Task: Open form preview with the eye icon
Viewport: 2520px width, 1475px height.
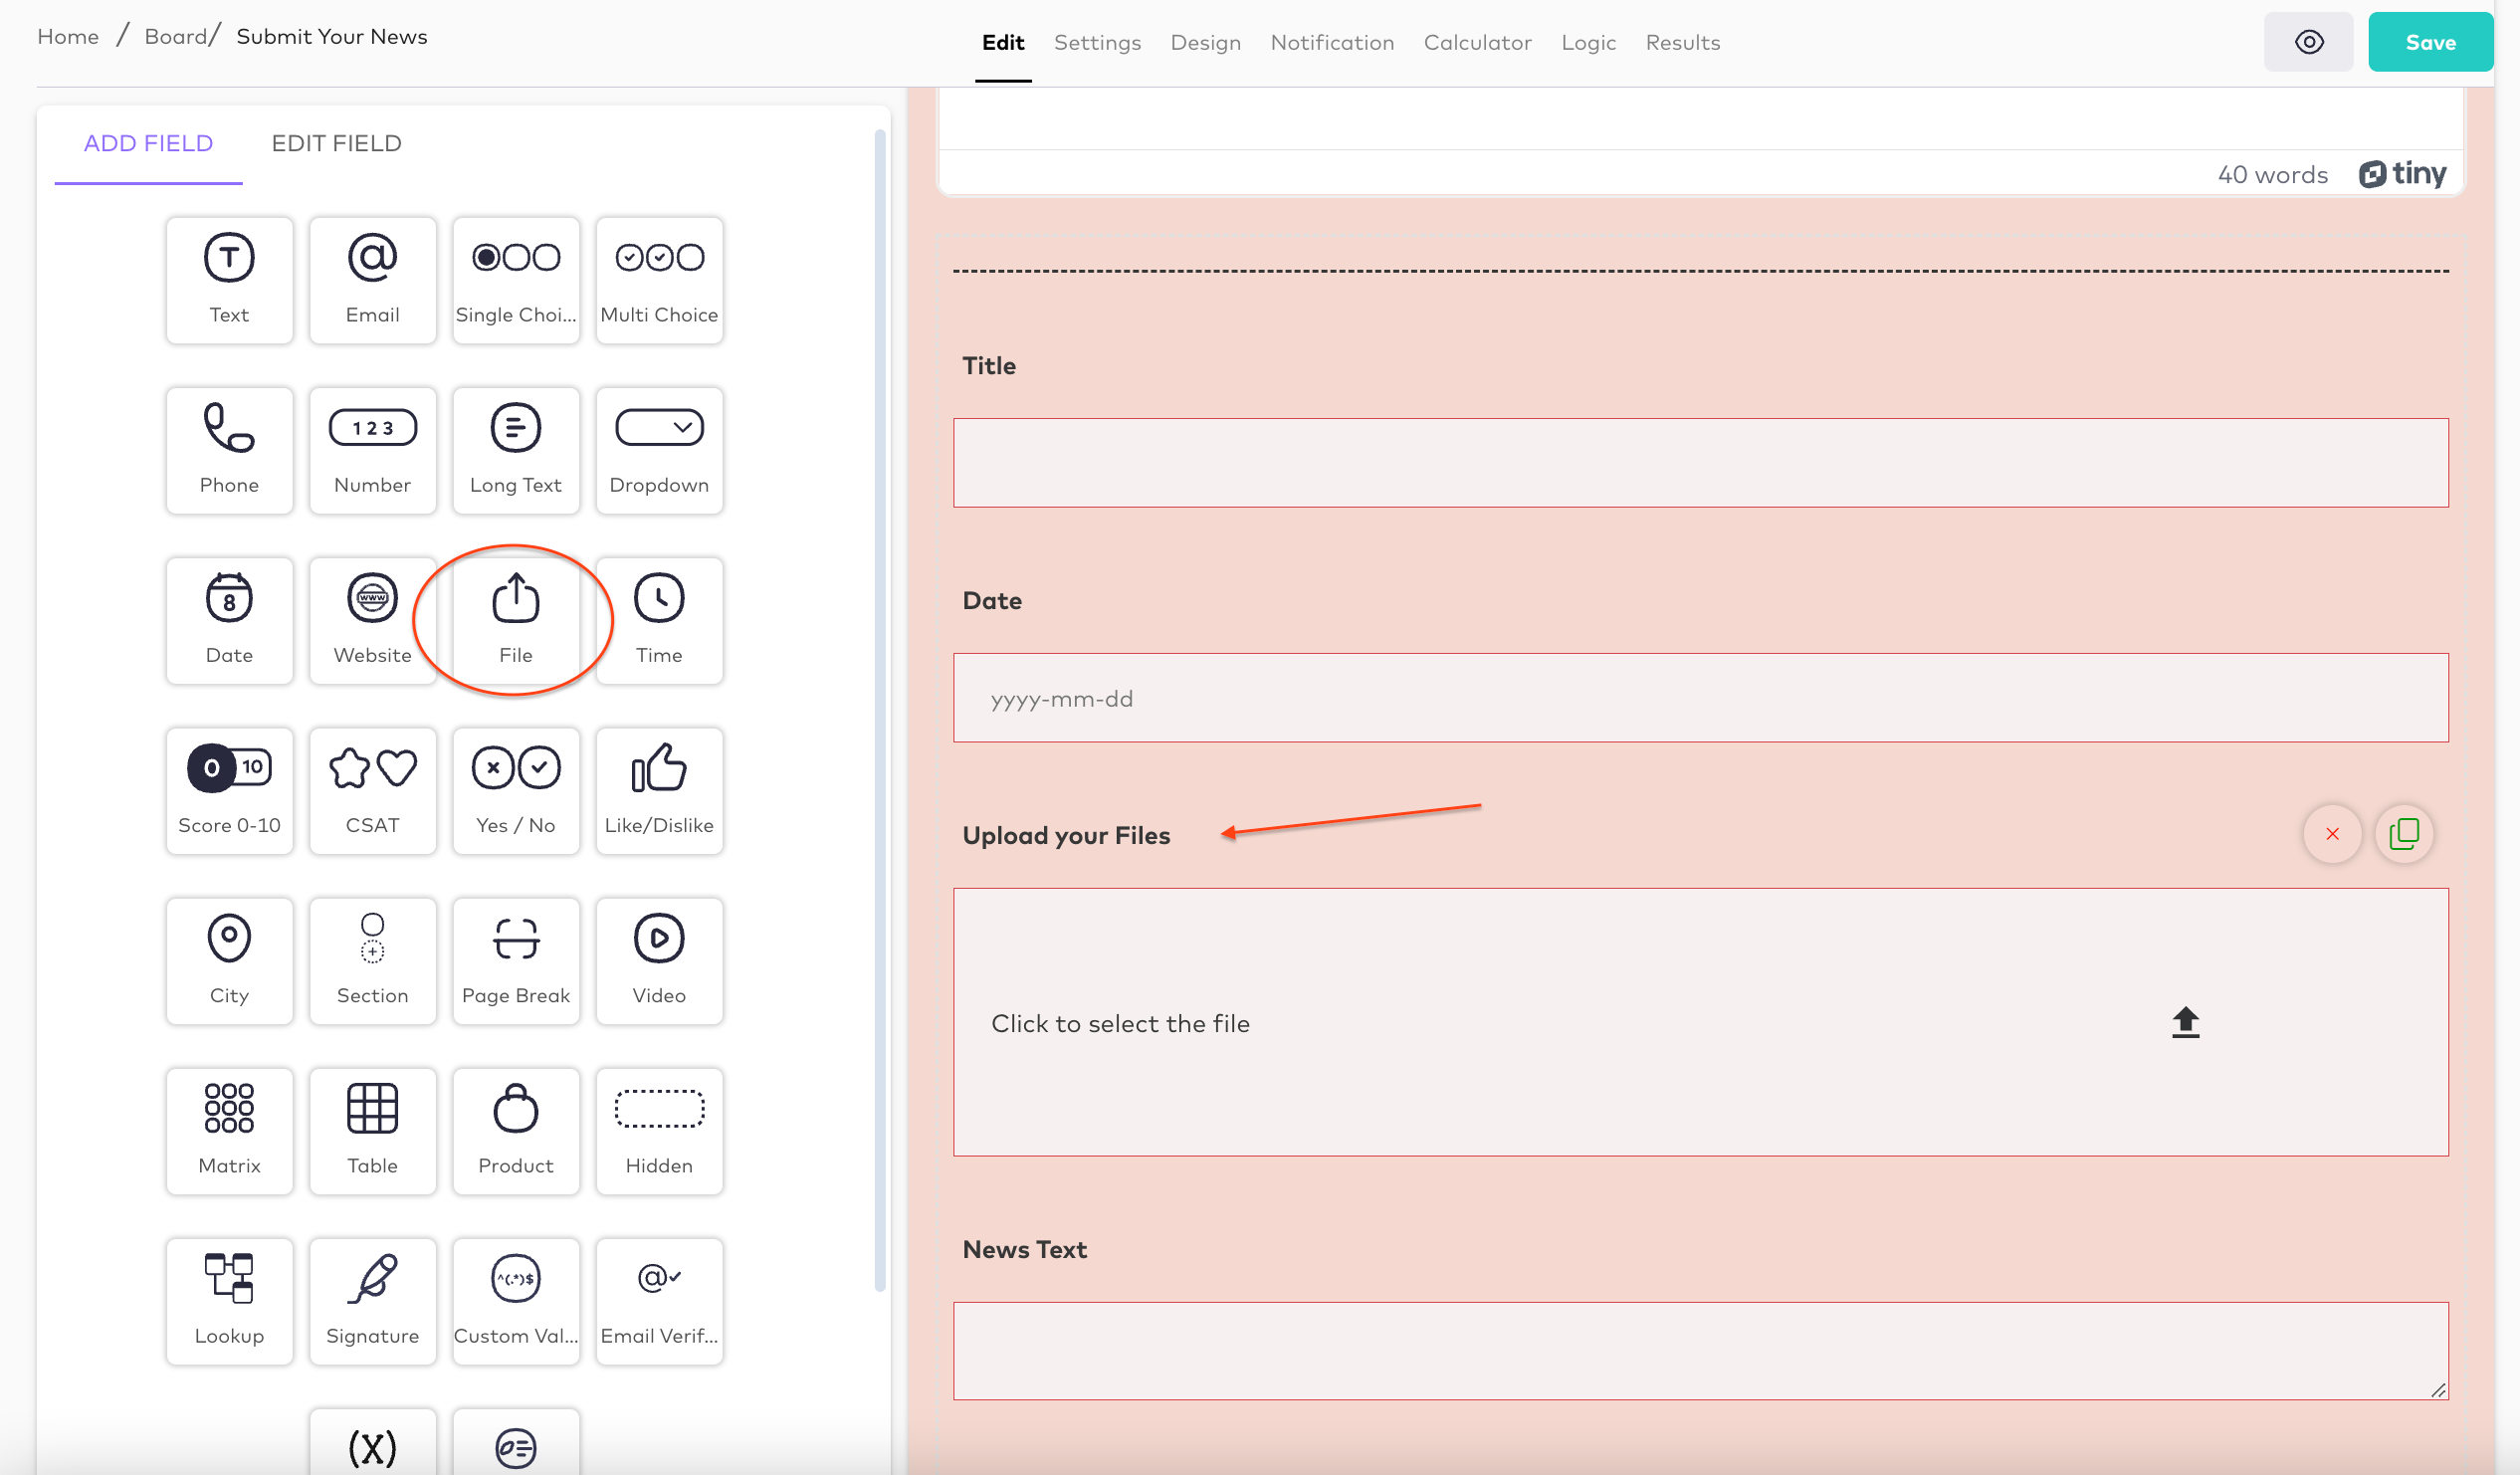Action: tap(2309, 41)
